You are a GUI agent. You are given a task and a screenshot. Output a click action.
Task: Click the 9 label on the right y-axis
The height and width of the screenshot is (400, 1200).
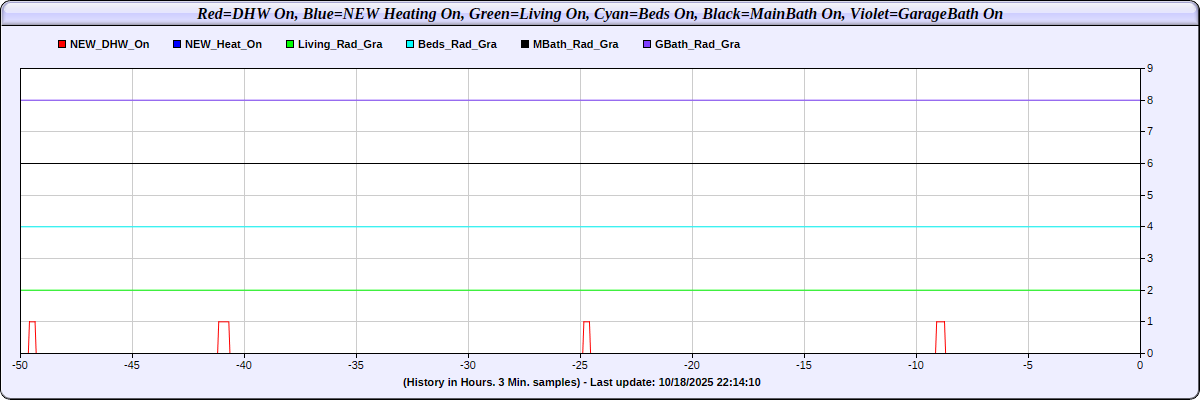[1150, 68]
